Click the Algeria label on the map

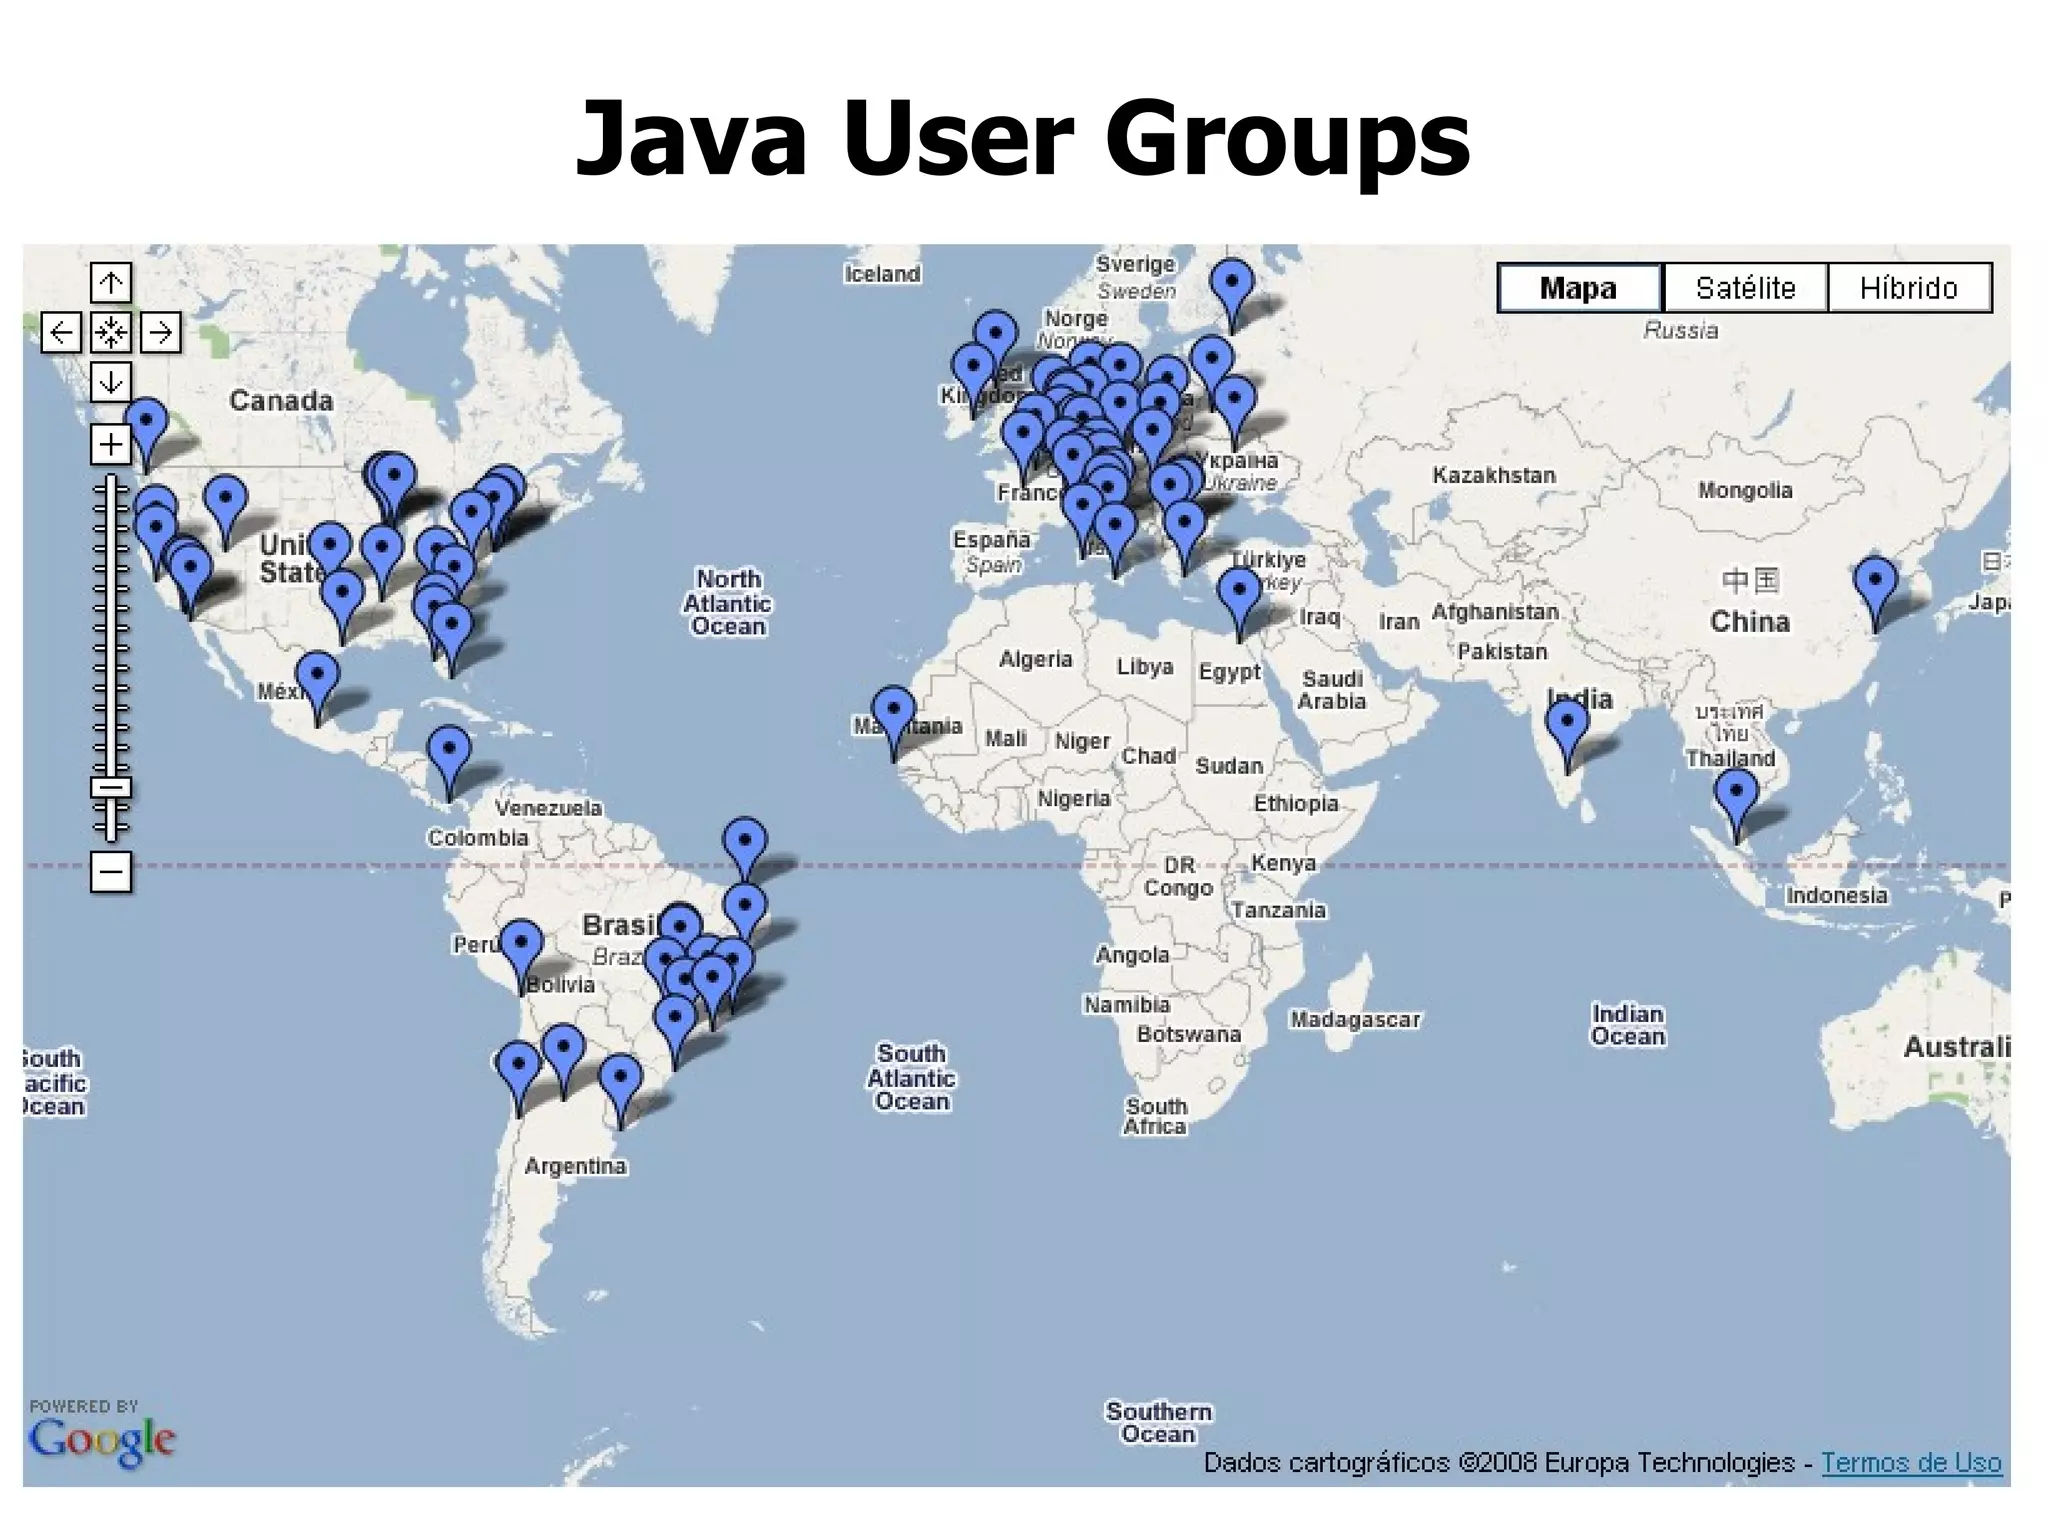coord(1035,659)
